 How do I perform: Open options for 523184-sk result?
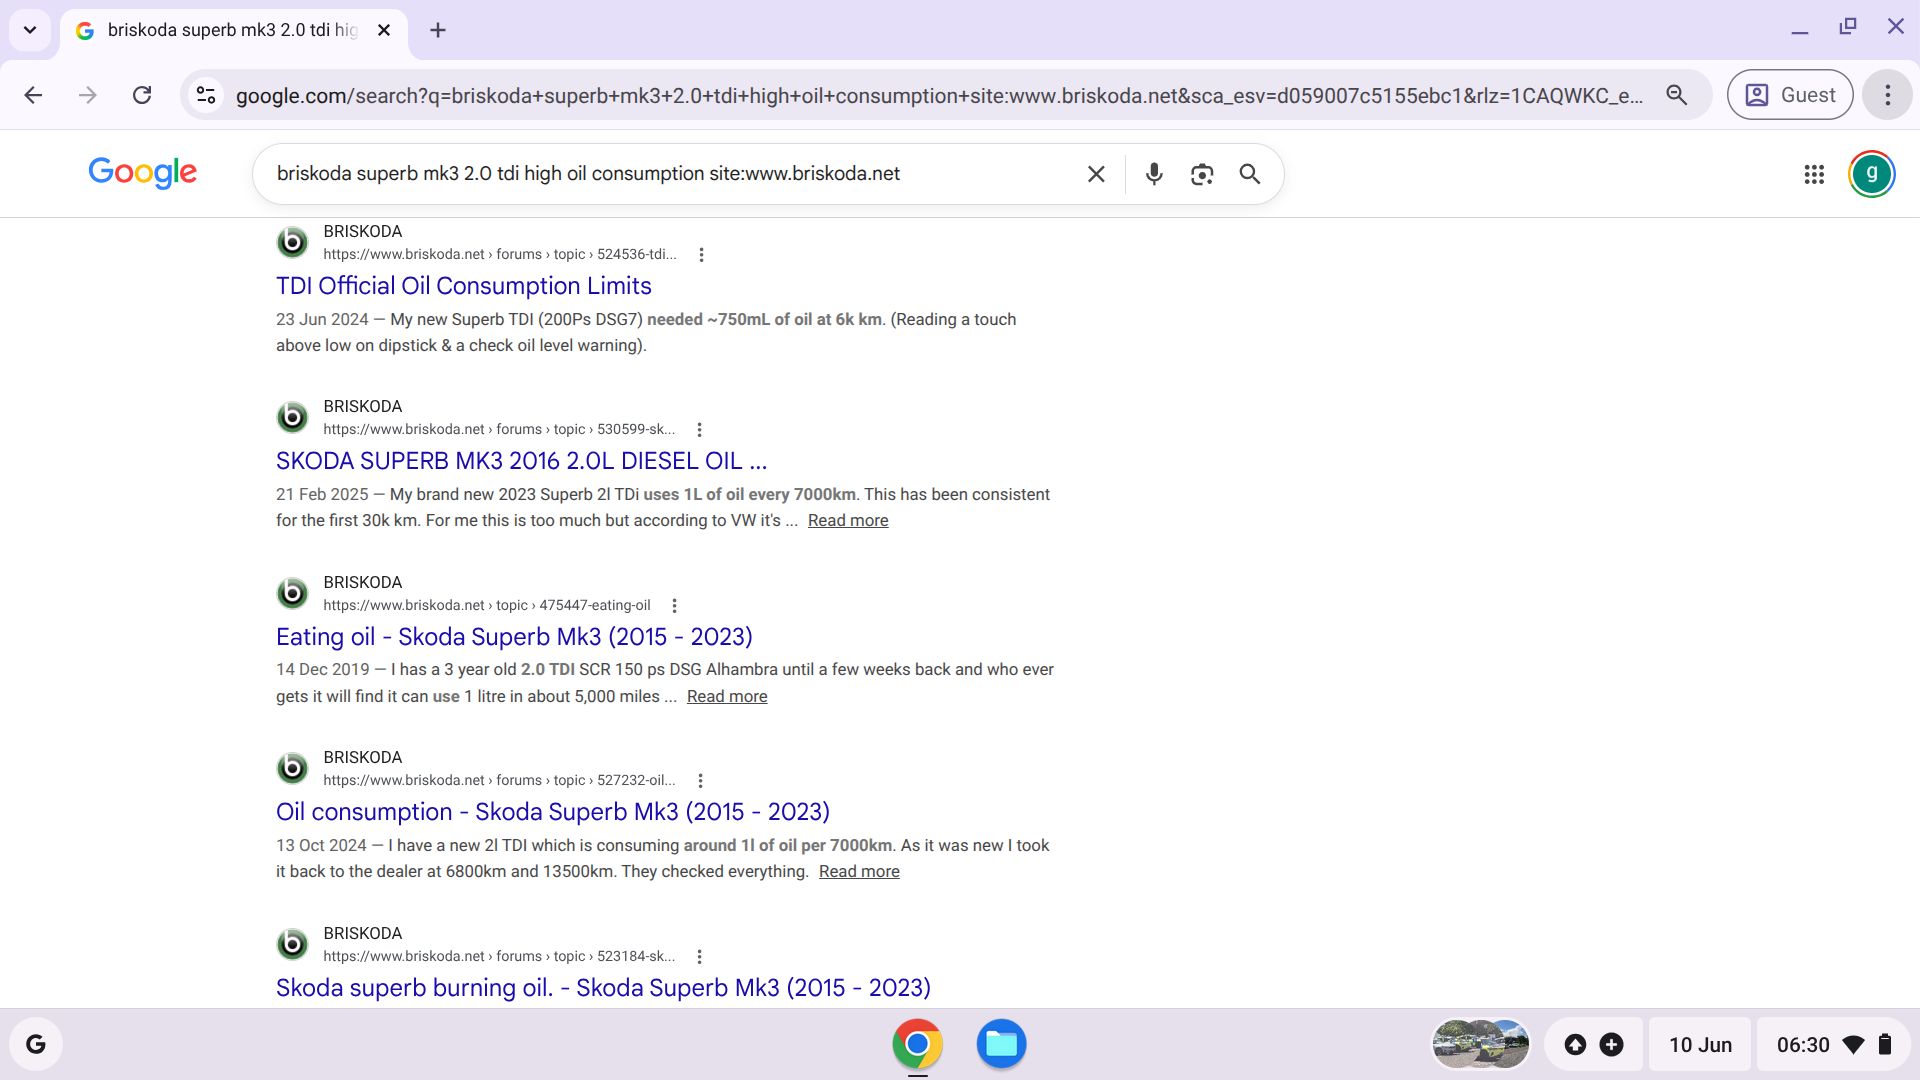[x=700, y=957]
